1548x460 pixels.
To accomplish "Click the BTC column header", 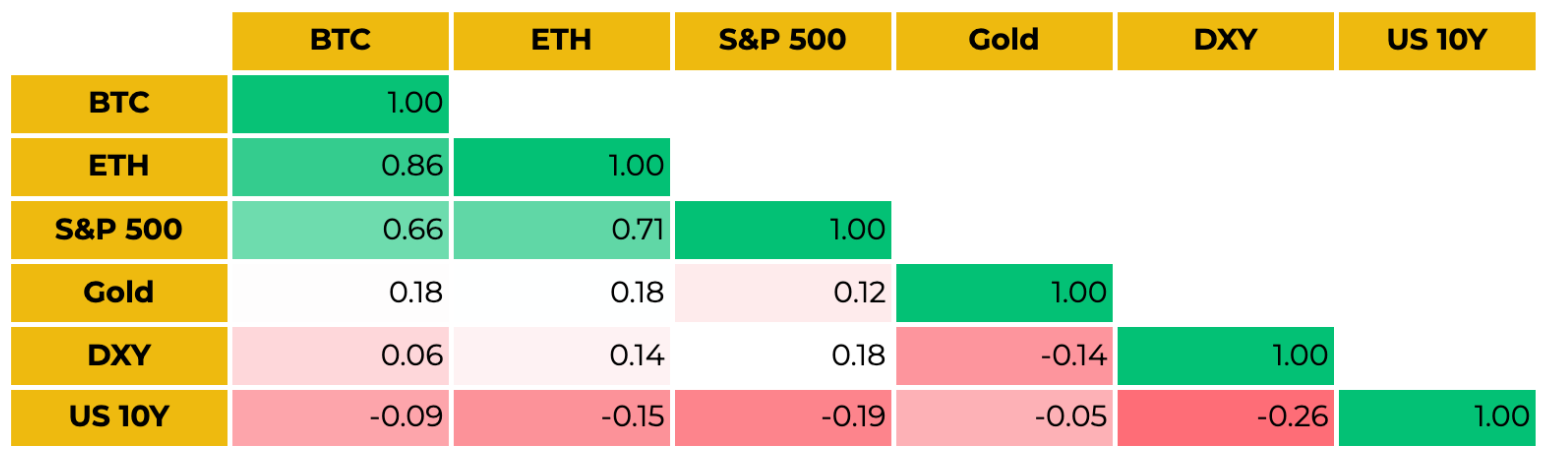I will click(x=341, y=41).
